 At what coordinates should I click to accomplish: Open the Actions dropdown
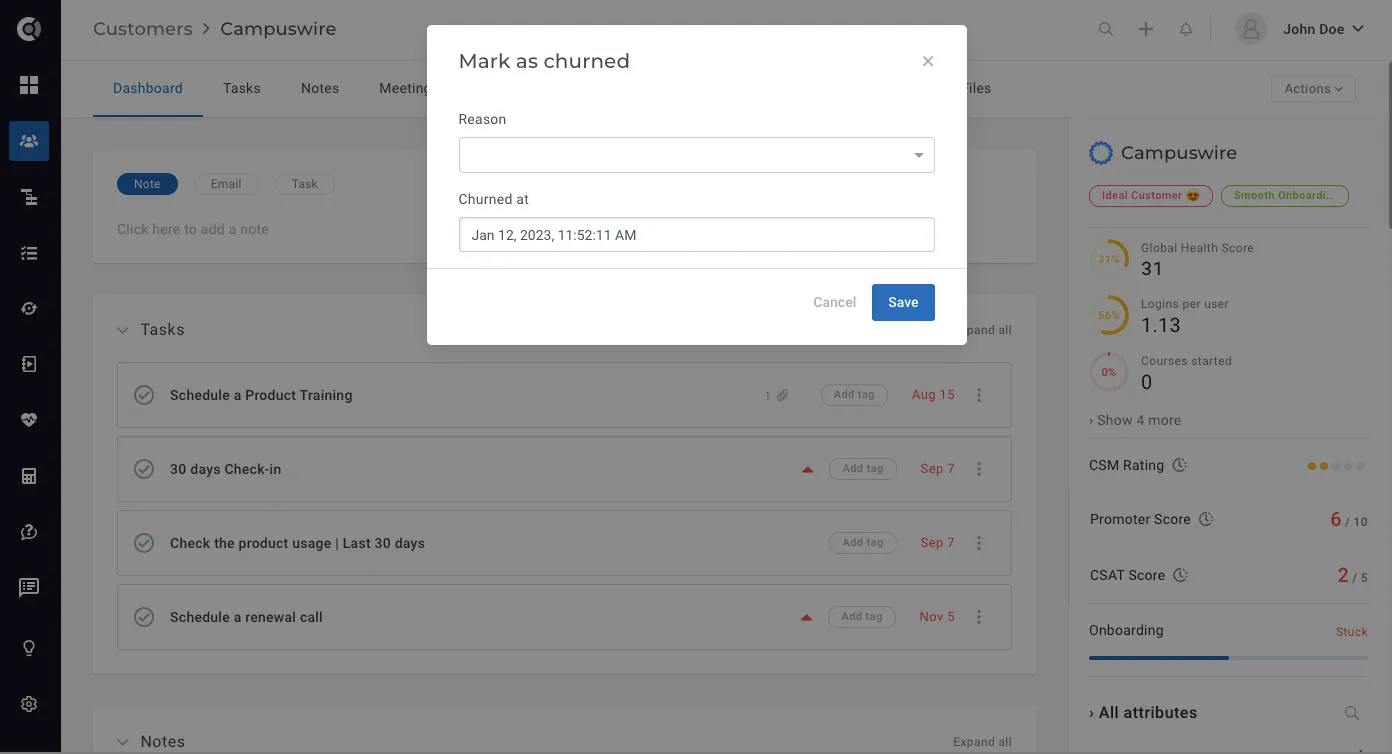[1313, 88]
